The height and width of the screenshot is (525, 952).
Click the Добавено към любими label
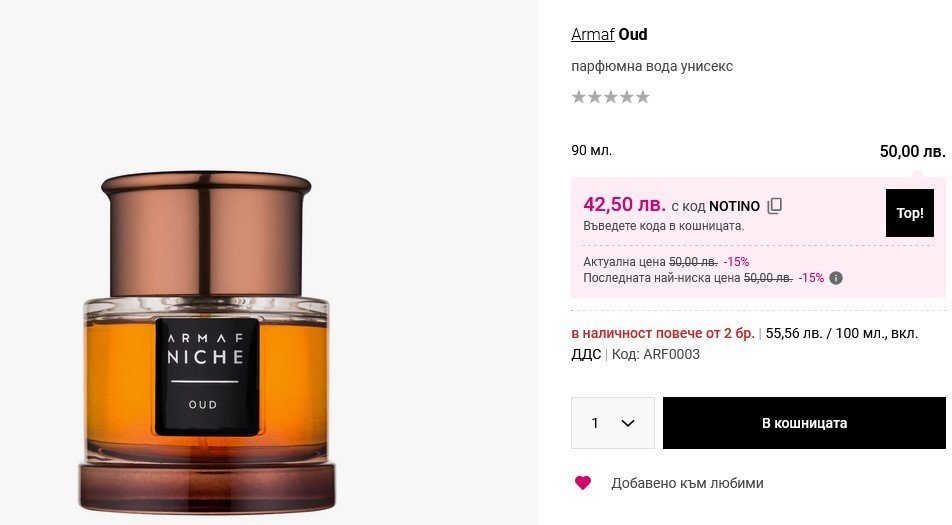point(687,483)
